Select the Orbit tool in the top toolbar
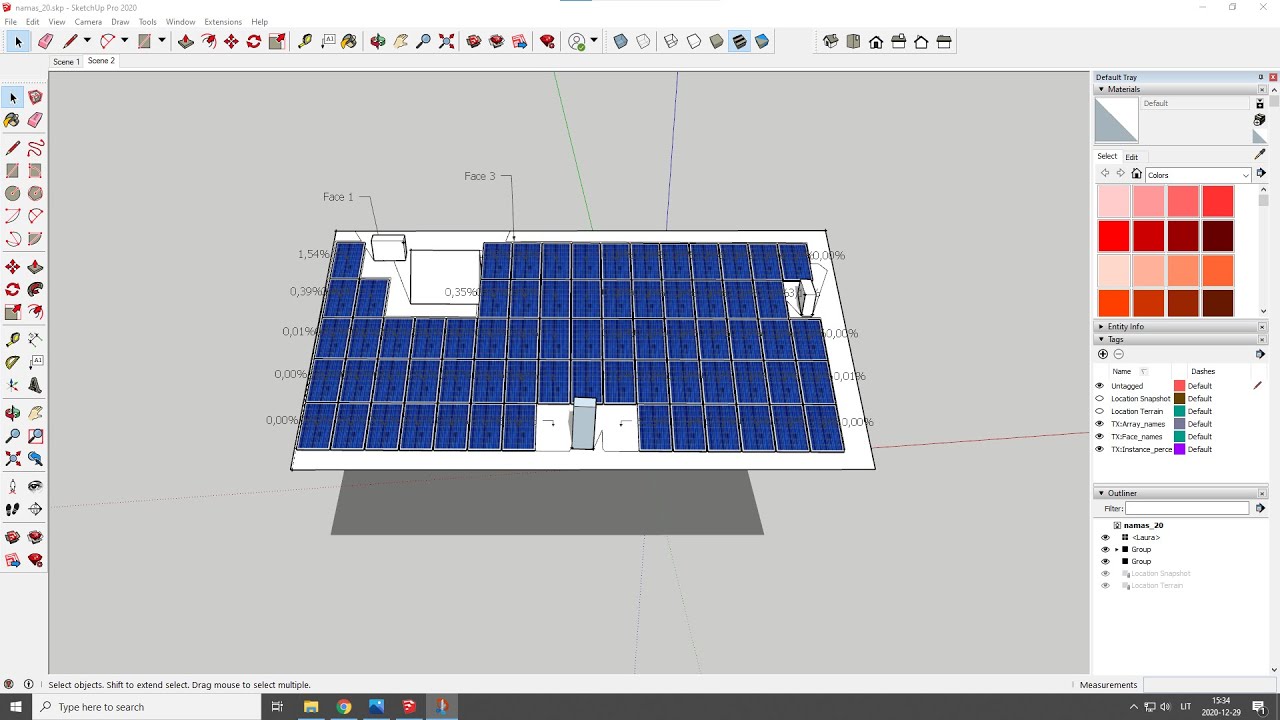 tap(377, 41)
